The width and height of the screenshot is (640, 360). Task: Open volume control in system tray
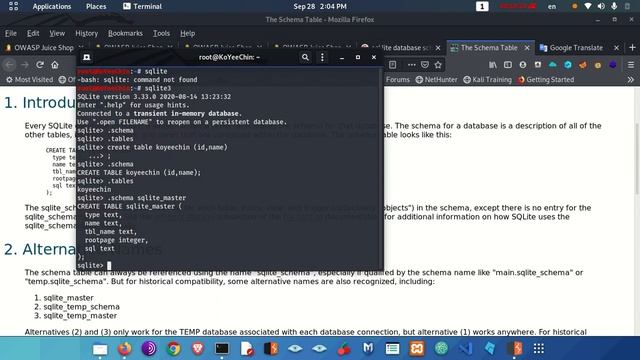tap(601, 7)
